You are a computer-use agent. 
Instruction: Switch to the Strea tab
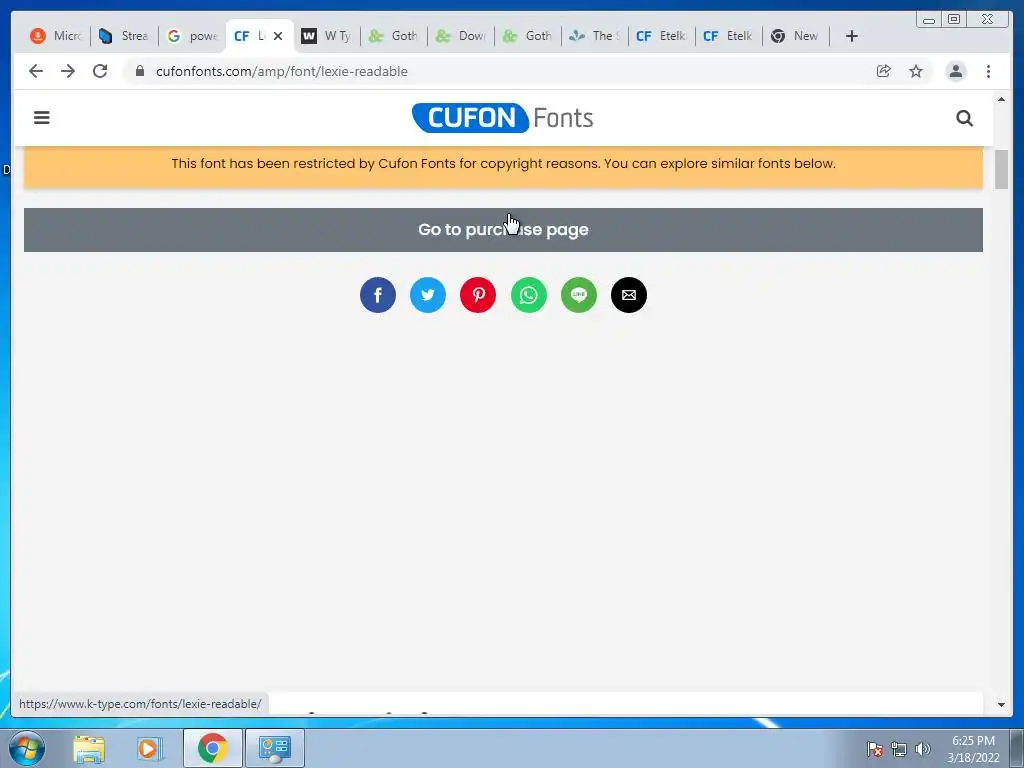(124, 36)
